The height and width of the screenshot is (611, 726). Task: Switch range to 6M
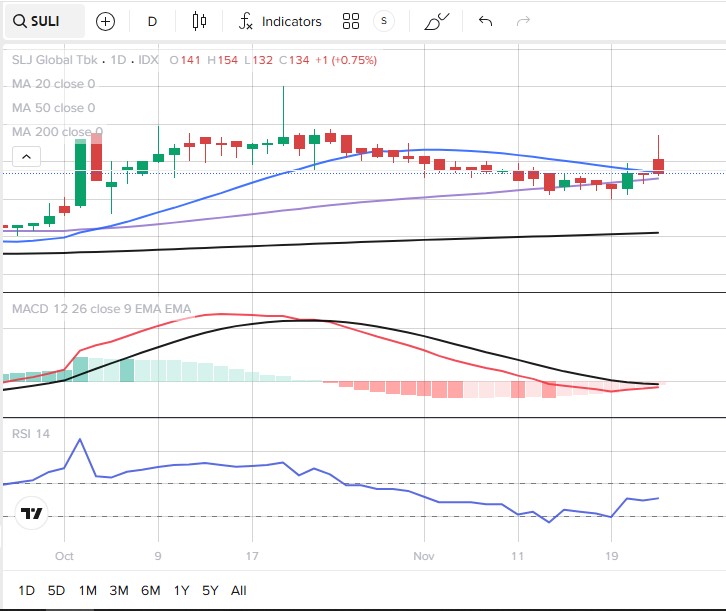click(150, 590)
